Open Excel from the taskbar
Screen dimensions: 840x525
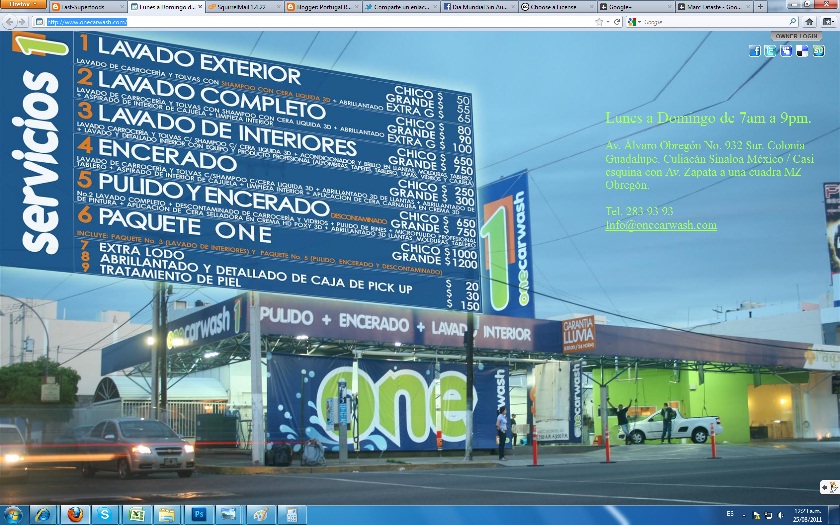[x=137, y=515]
